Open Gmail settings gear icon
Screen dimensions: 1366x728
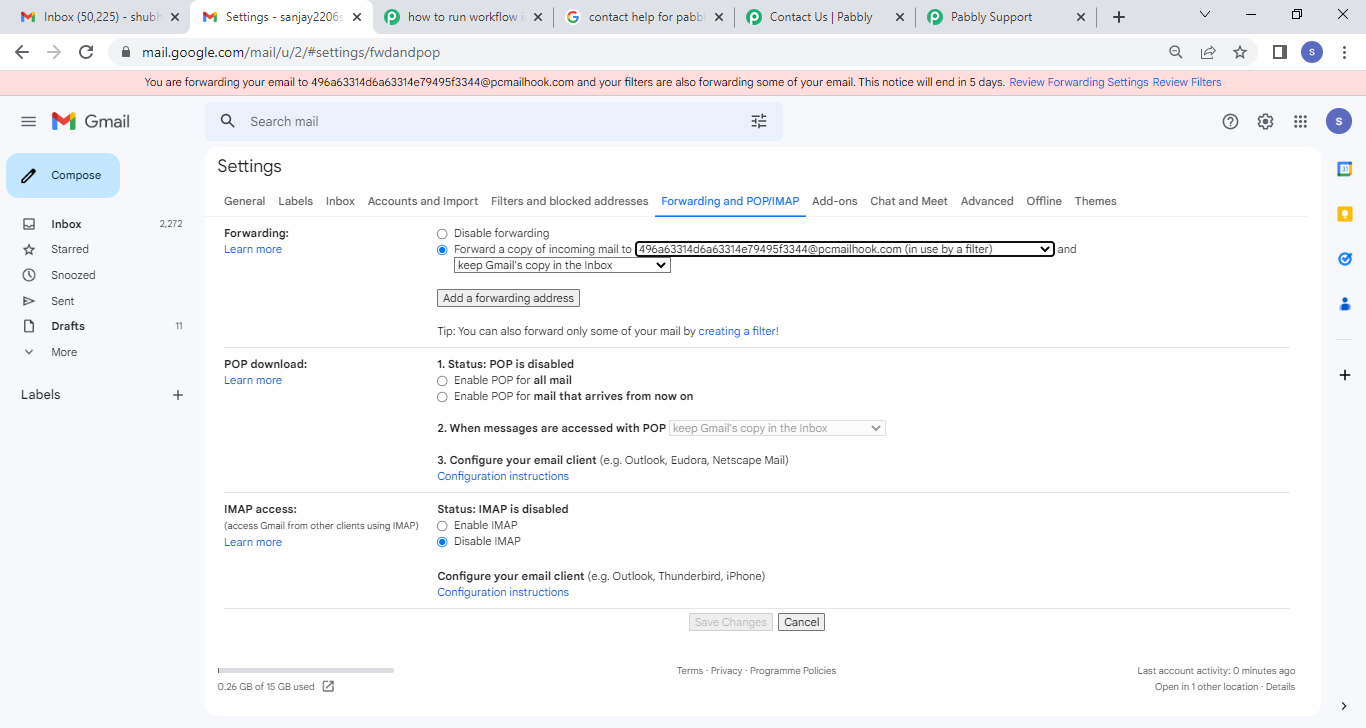pos(1265,121)
